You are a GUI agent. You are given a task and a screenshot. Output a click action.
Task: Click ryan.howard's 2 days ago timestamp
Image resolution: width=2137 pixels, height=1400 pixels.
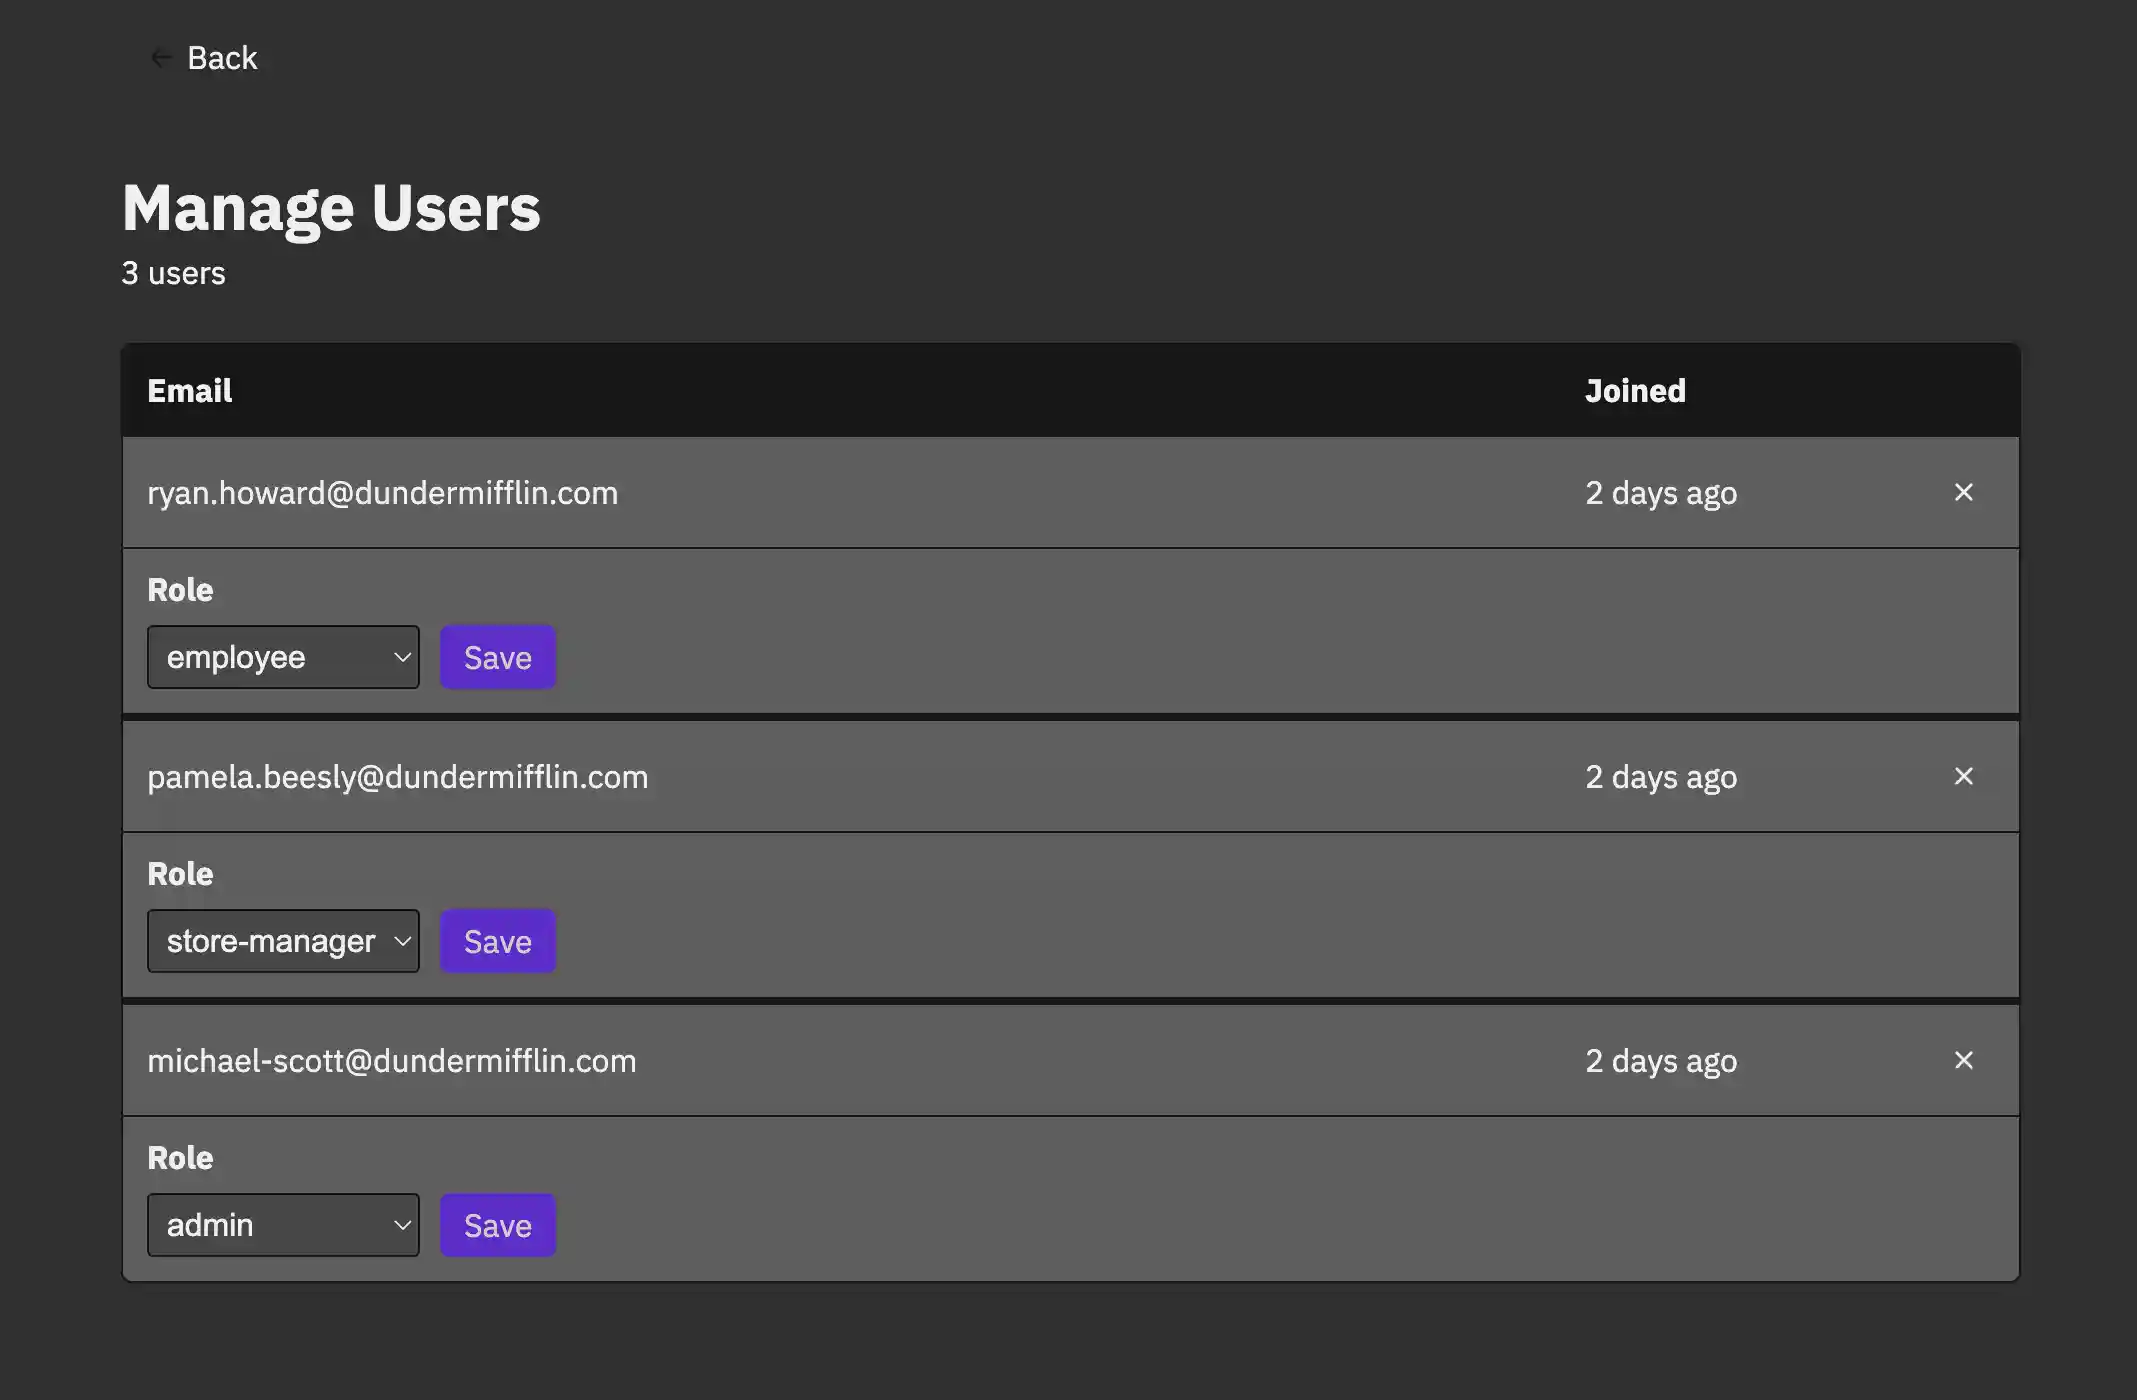(1660, 493)
